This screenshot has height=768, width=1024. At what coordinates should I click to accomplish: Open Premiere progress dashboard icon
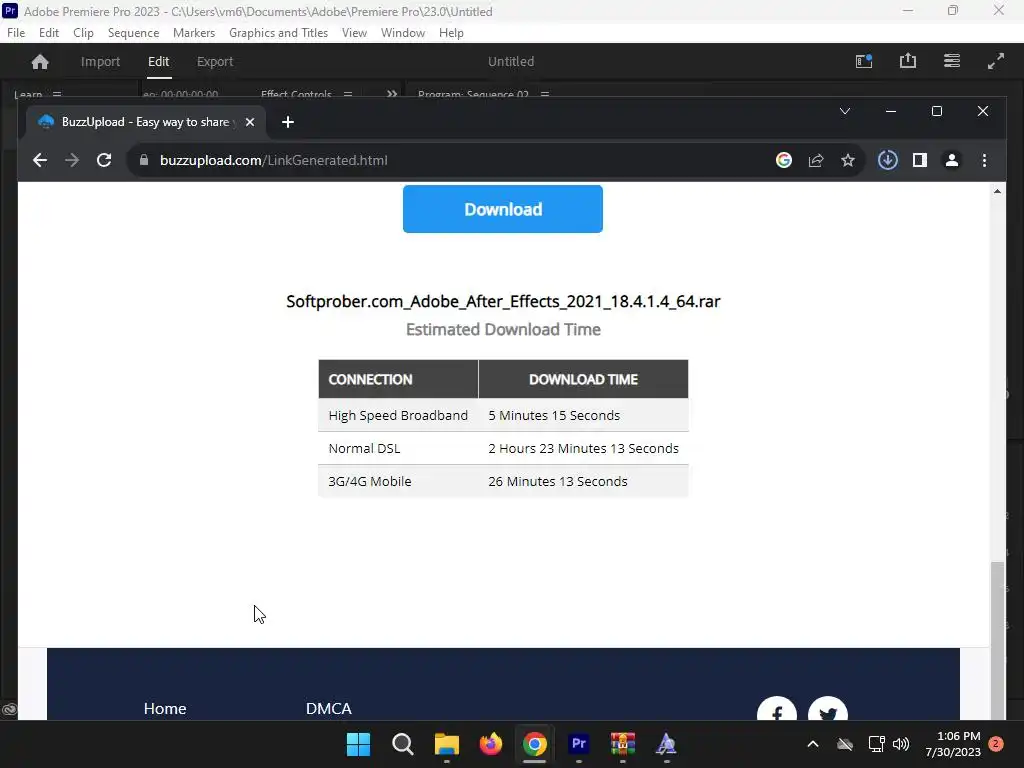(x=952, y=61)
